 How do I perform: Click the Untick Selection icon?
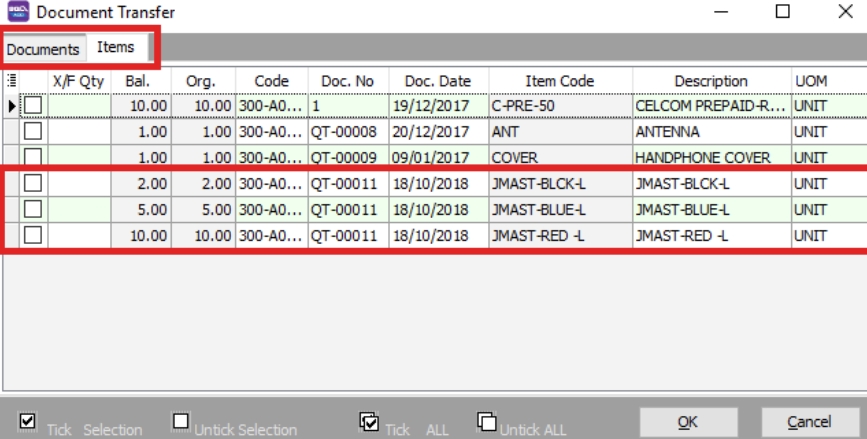pos(181,421)
